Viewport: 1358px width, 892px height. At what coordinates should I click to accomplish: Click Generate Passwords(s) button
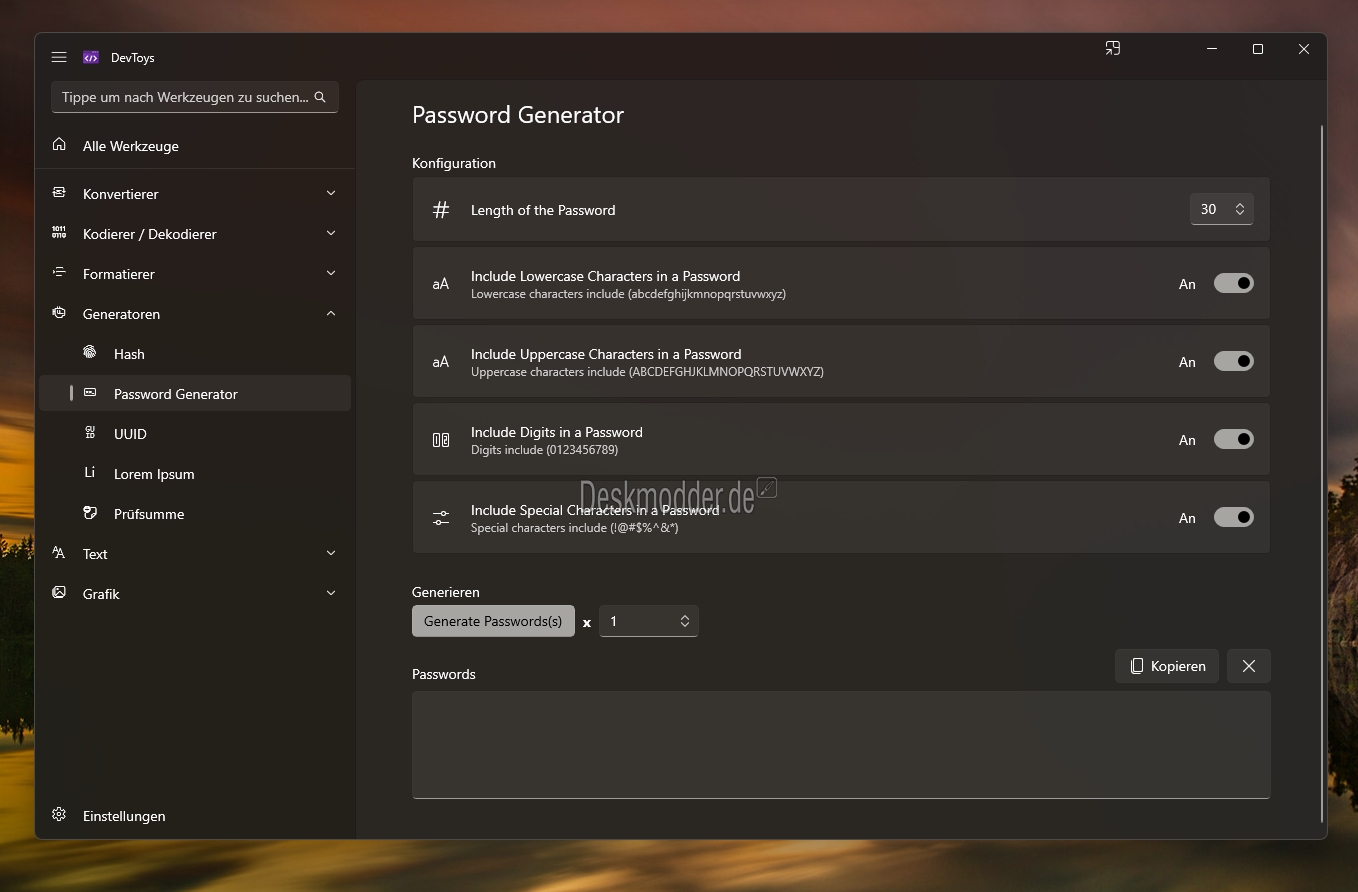coord(493,621)
